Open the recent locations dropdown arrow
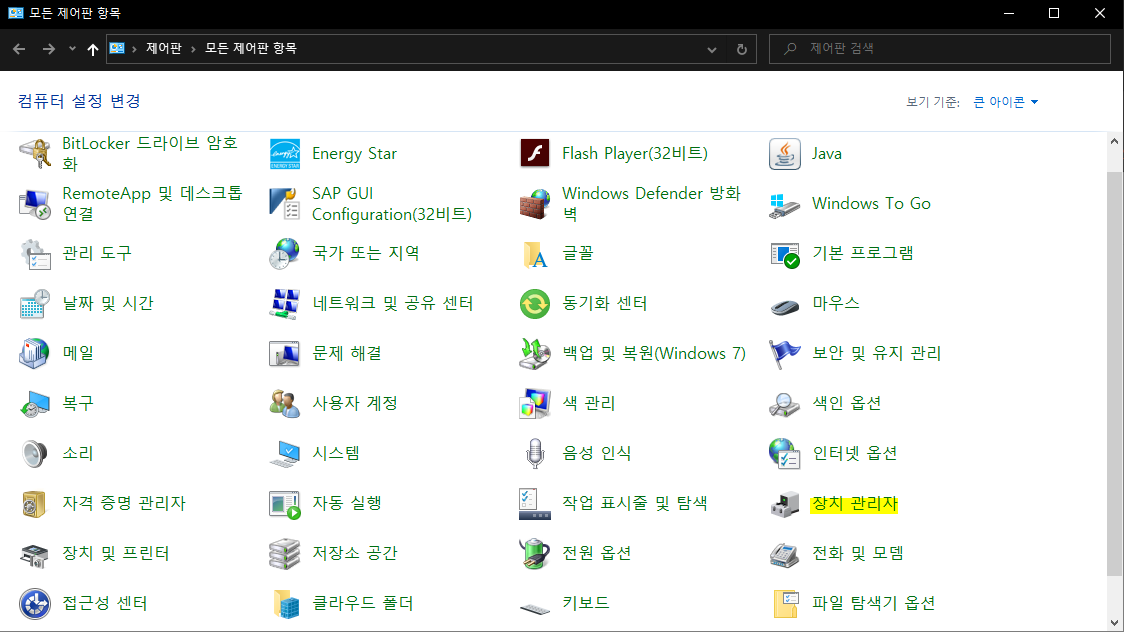This screenshot has width=1124, height=632. 72,49
